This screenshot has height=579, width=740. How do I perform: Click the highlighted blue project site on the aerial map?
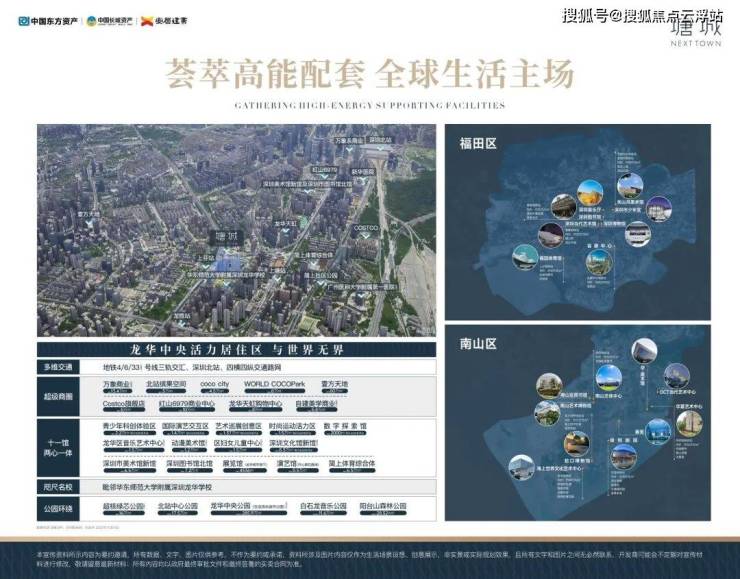pos(228,260)
